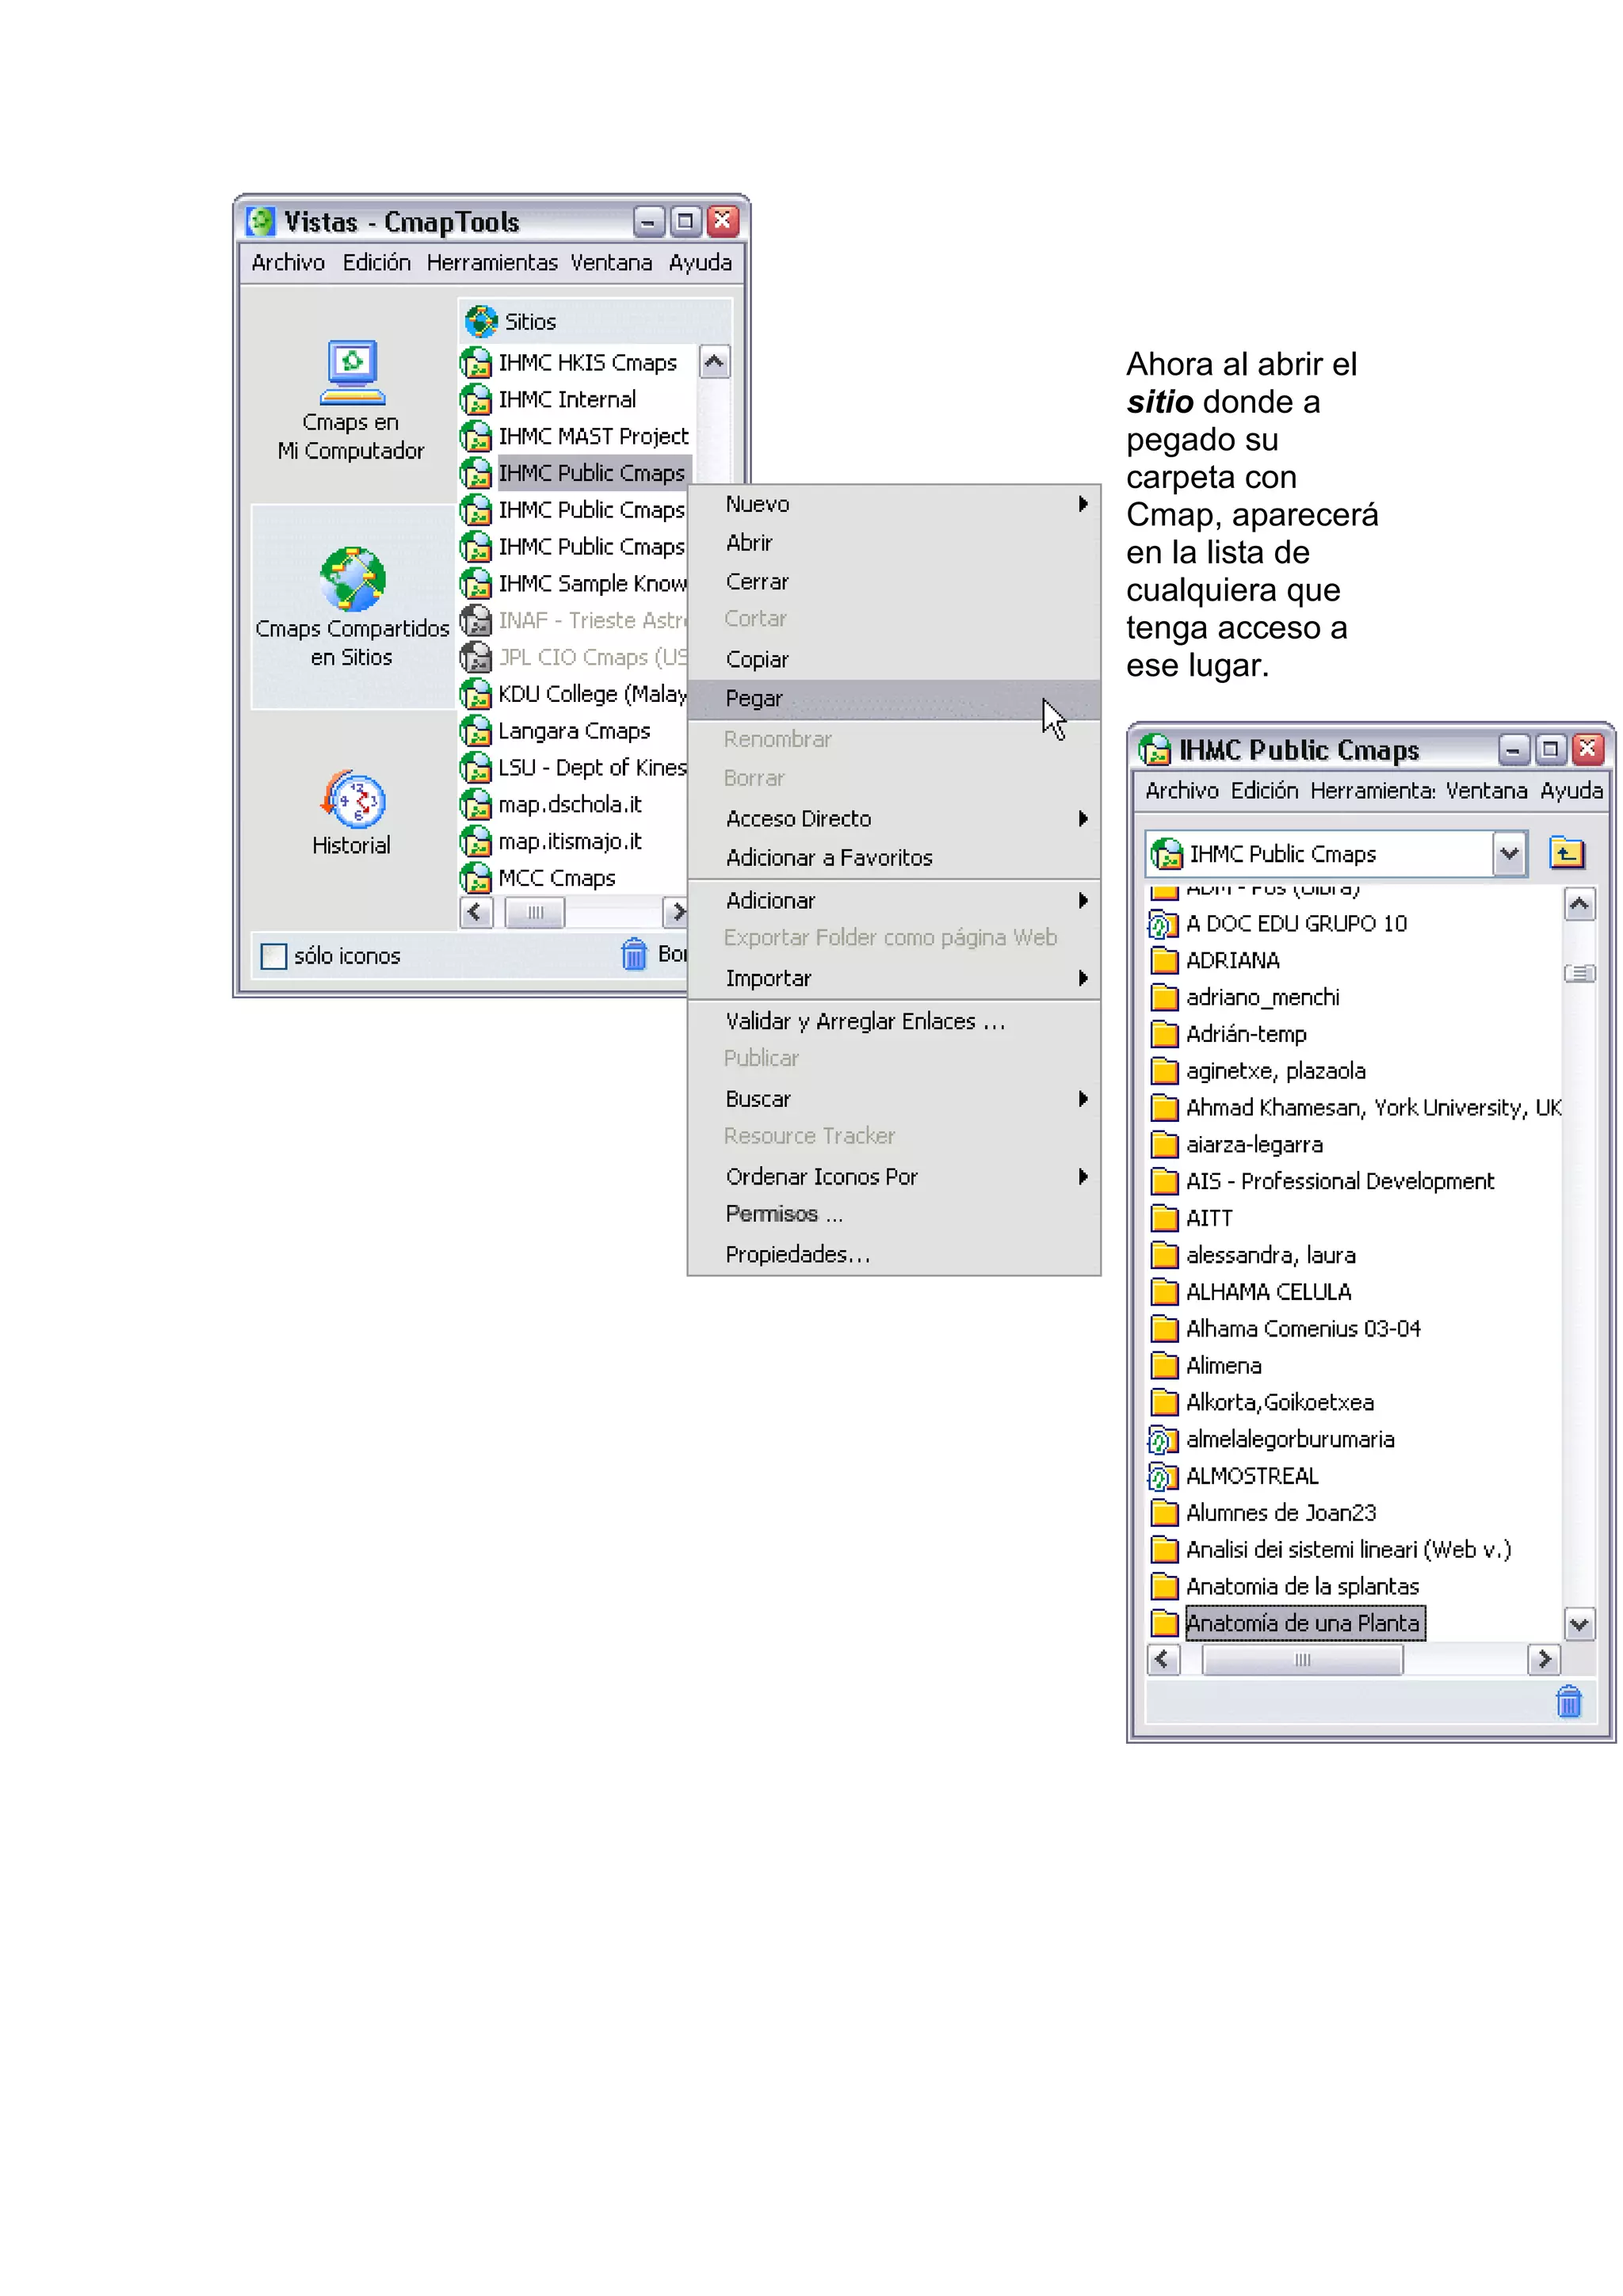Viewport: 1623px width, 2296px height.
Task: Choose Abrir from the context menu
Action: pos(894,543)
